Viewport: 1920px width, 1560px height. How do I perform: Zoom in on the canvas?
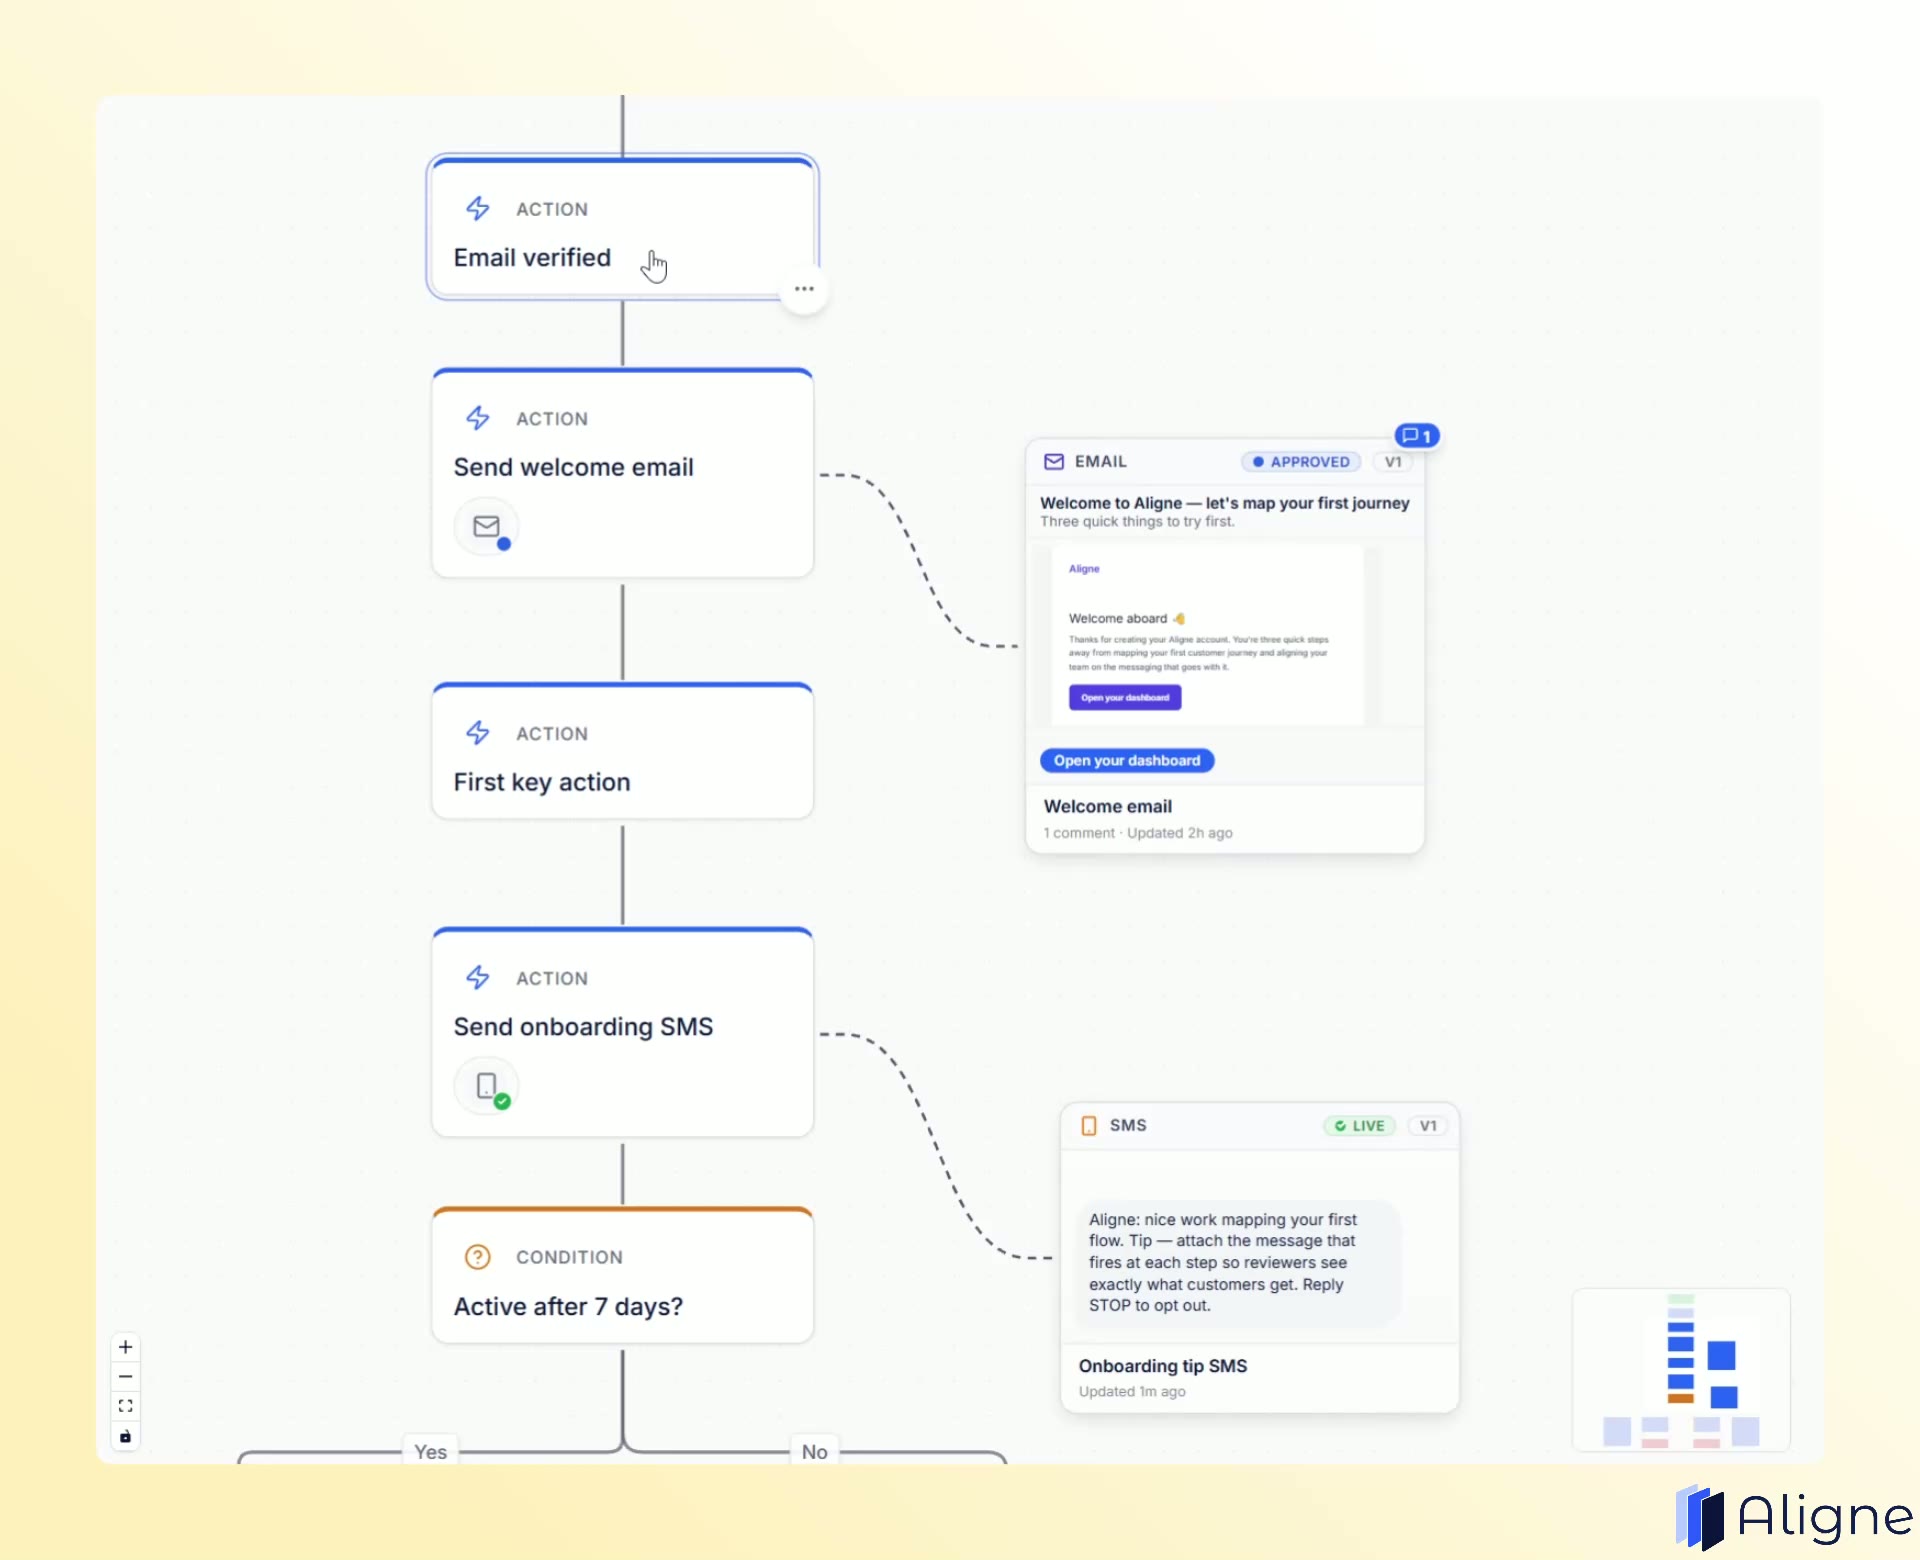point(125,1347)
